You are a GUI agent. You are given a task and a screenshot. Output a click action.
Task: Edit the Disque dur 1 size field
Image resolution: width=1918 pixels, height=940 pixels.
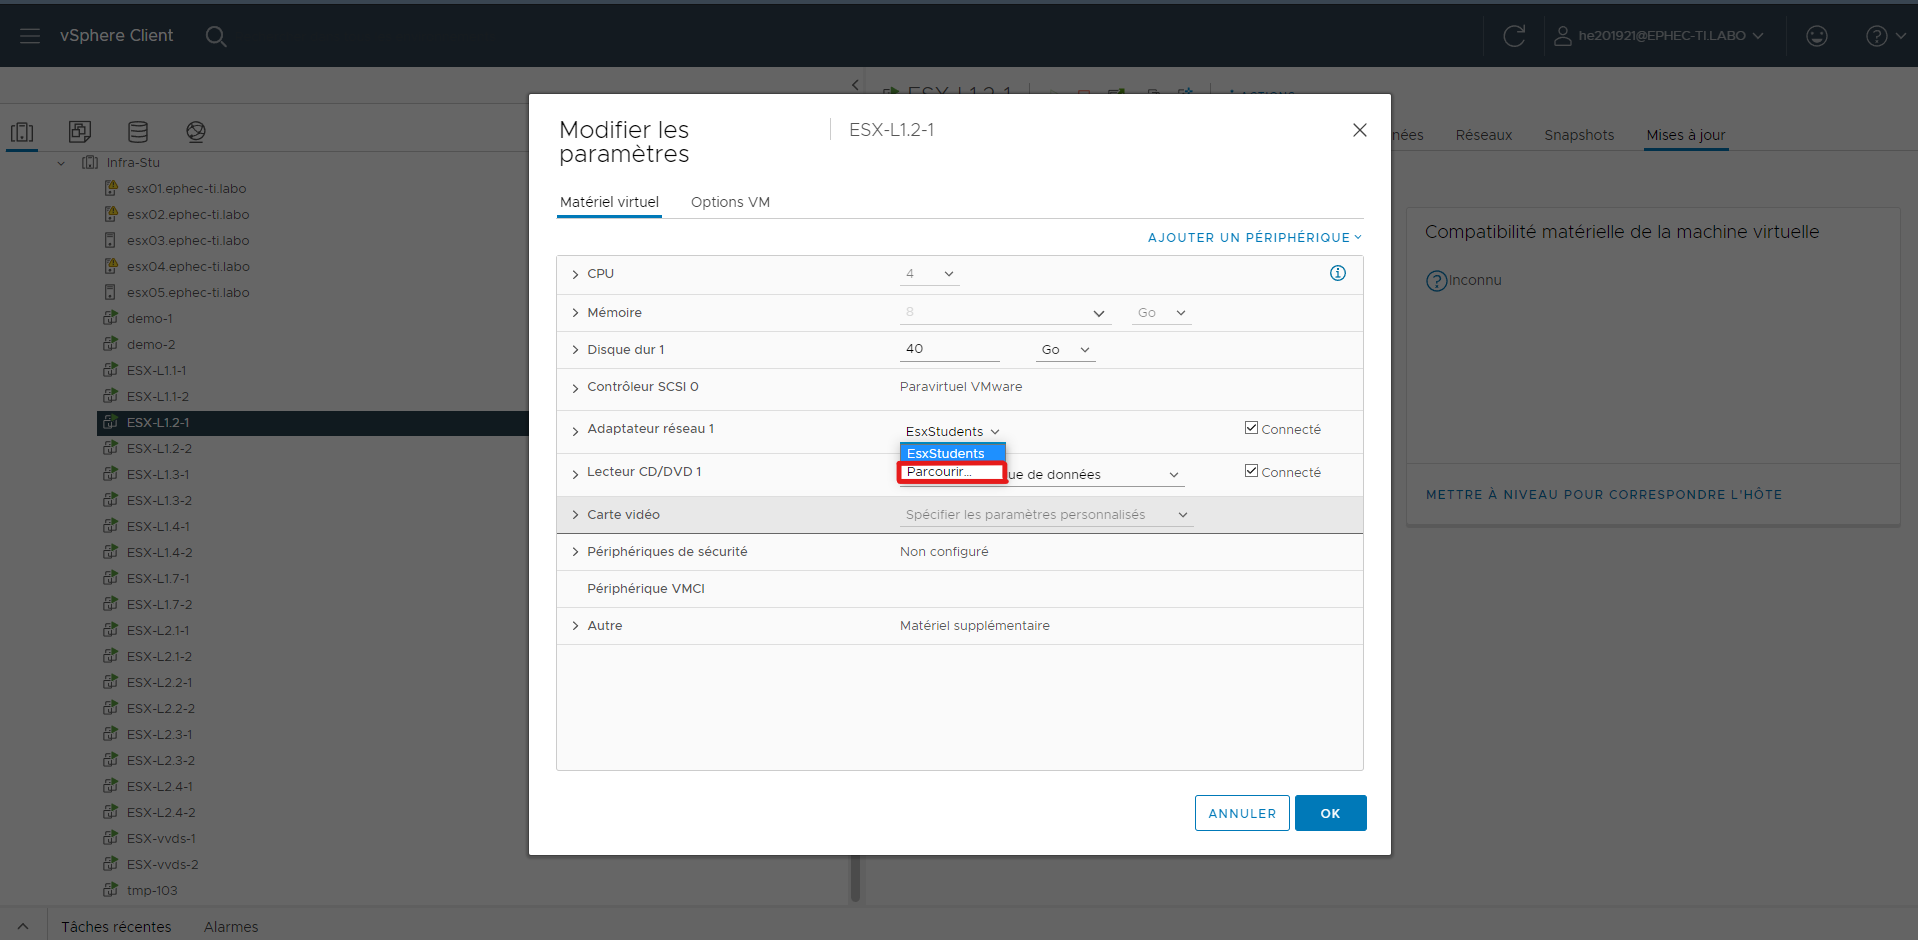click(x=950, y=349)
